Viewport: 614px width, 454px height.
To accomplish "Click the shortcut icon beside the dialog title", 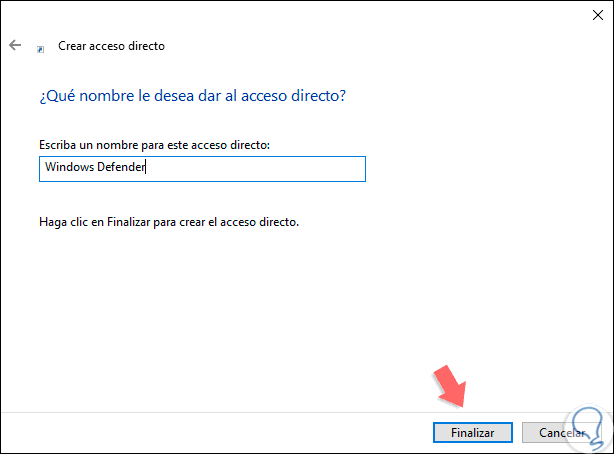I will coord(40,48).
